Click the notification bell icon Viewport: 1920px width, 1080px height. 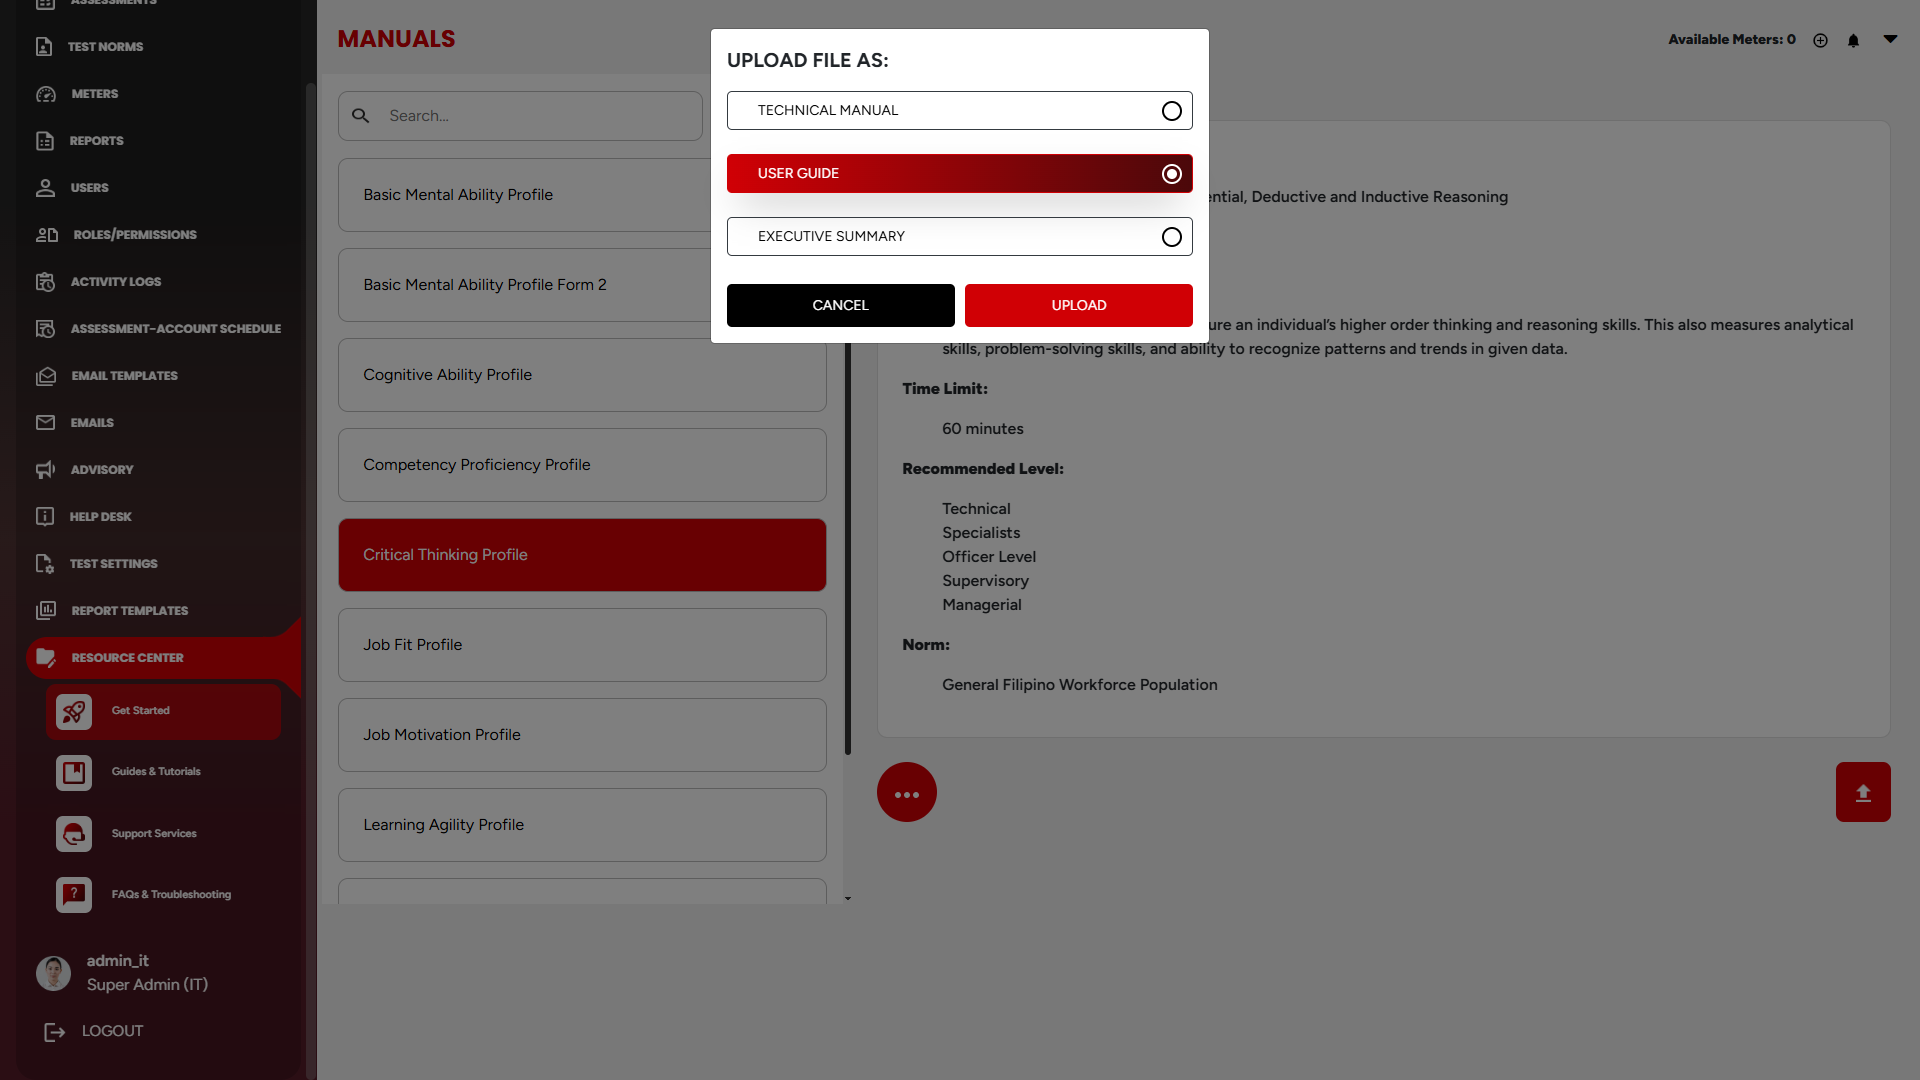[x=1853, y=41]
